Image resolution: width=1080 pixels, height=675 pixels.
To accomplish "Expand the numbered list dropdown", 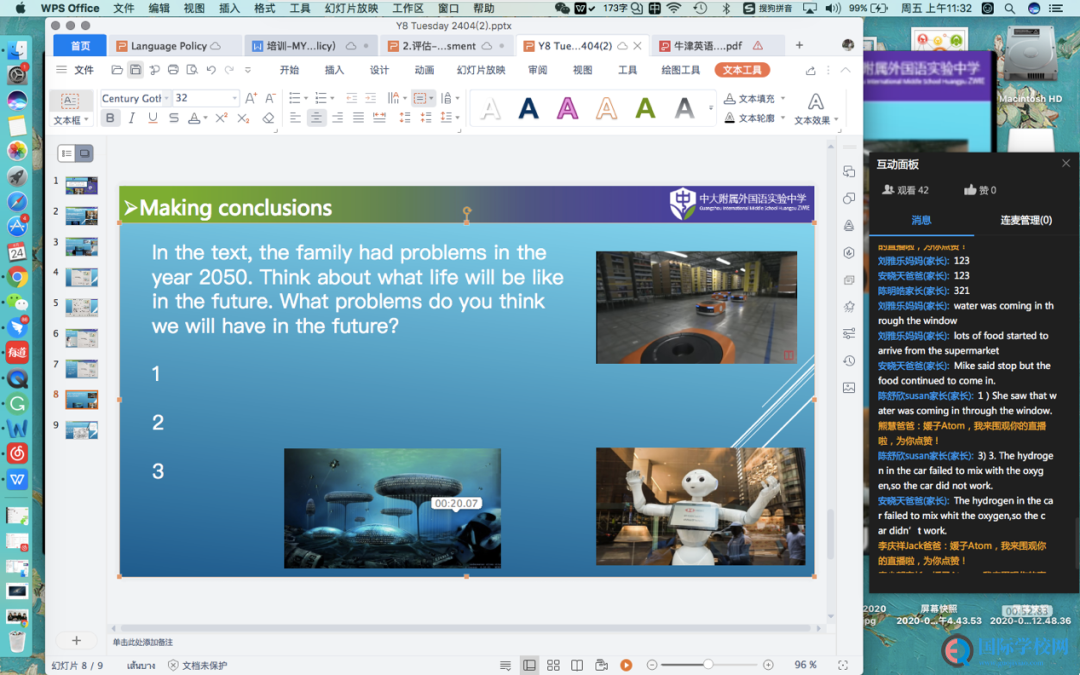I will click(332, 98).
